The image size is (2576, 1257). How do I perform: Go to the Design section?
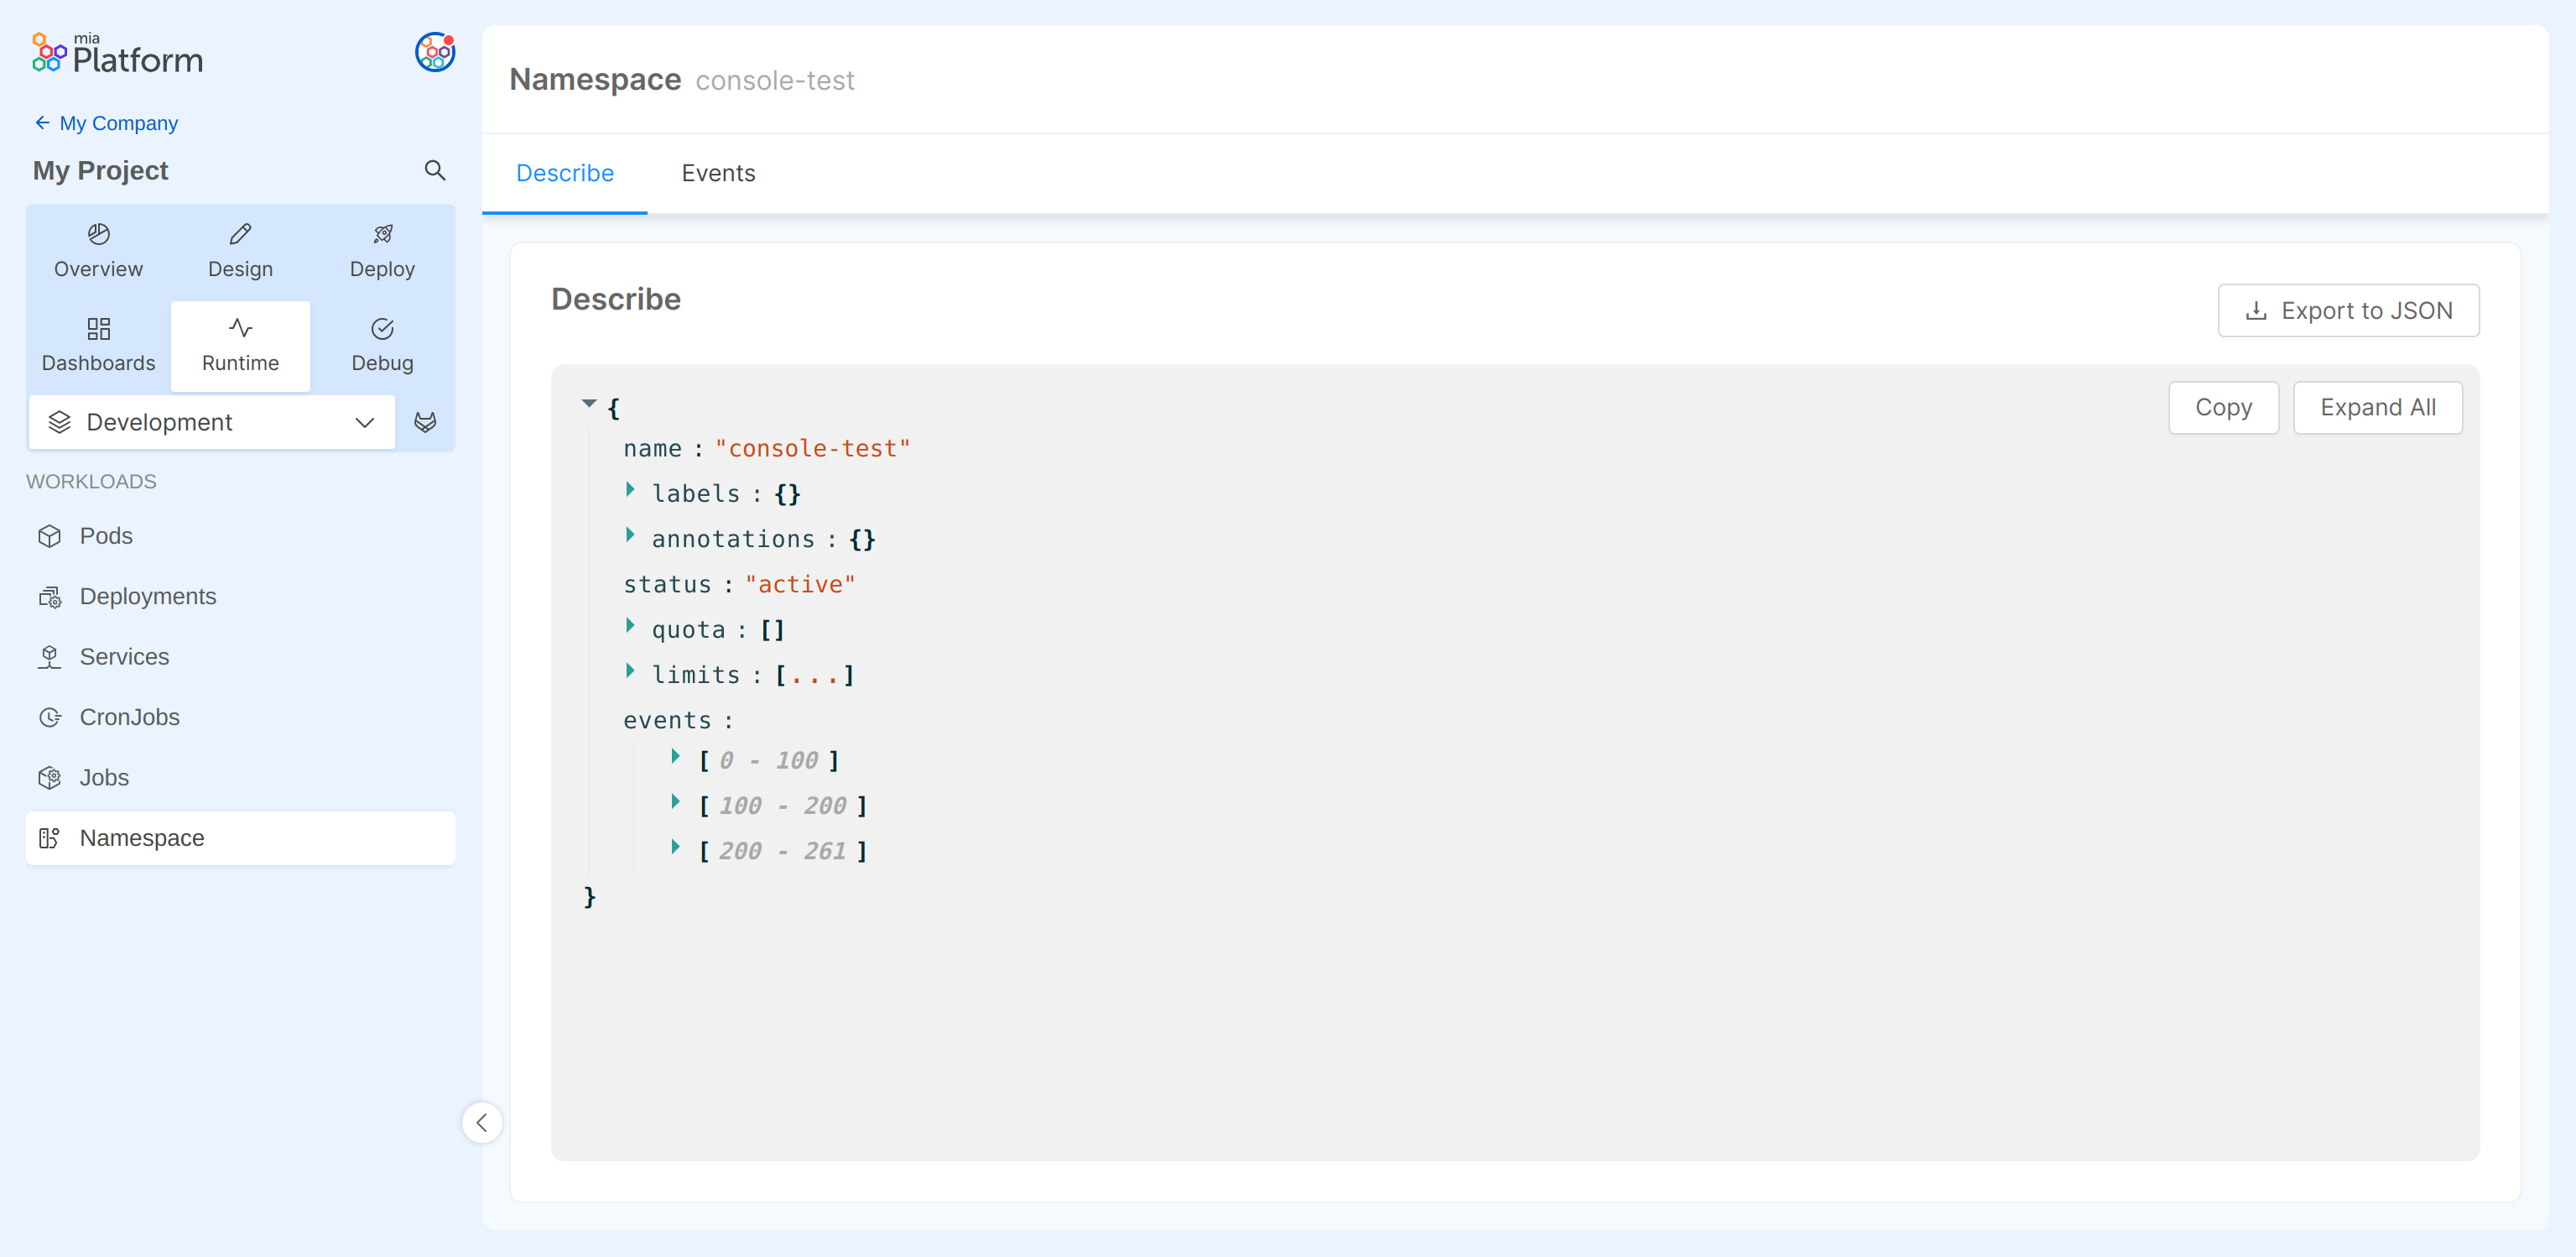coord(240,250)
